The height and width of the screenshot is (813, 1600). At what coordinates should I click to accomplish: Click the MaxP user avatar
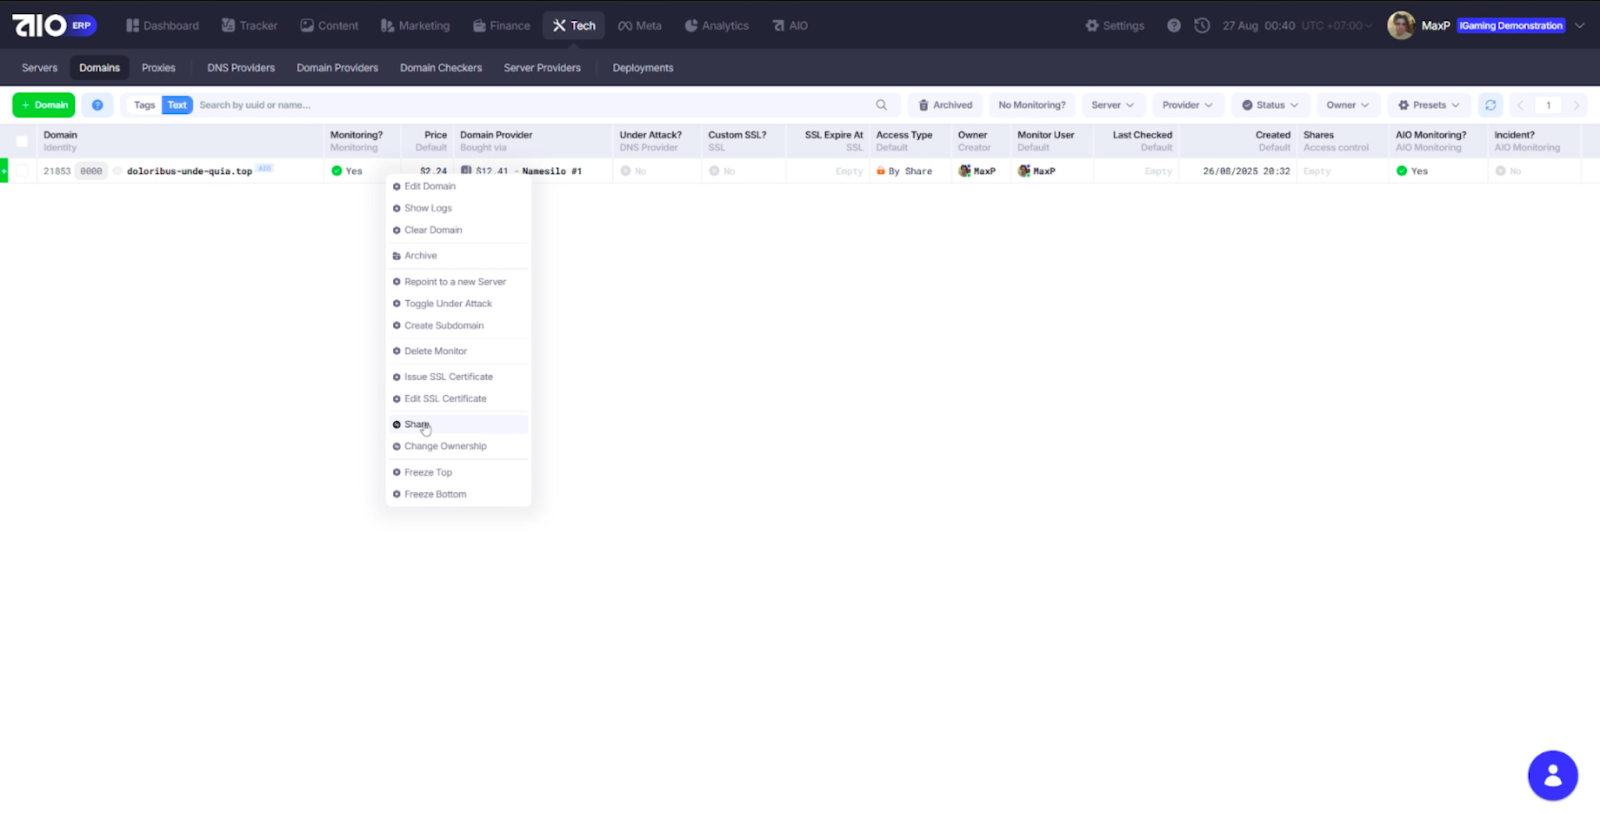[x=1401, y=26]
